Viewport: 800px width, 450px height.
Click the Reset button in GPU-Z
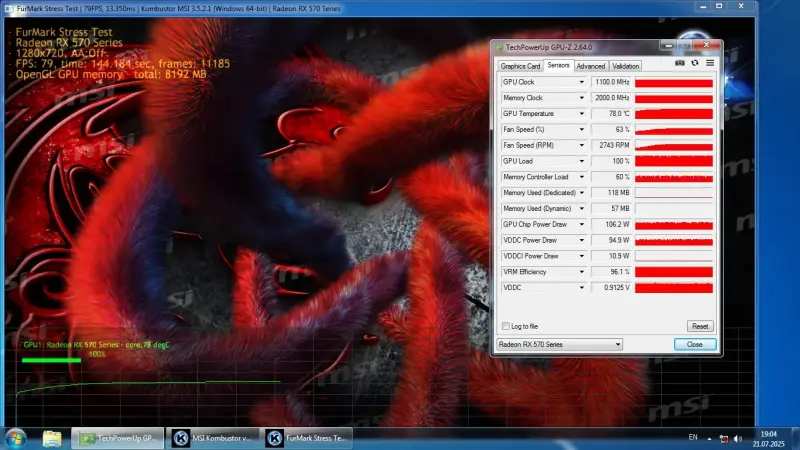699,326
